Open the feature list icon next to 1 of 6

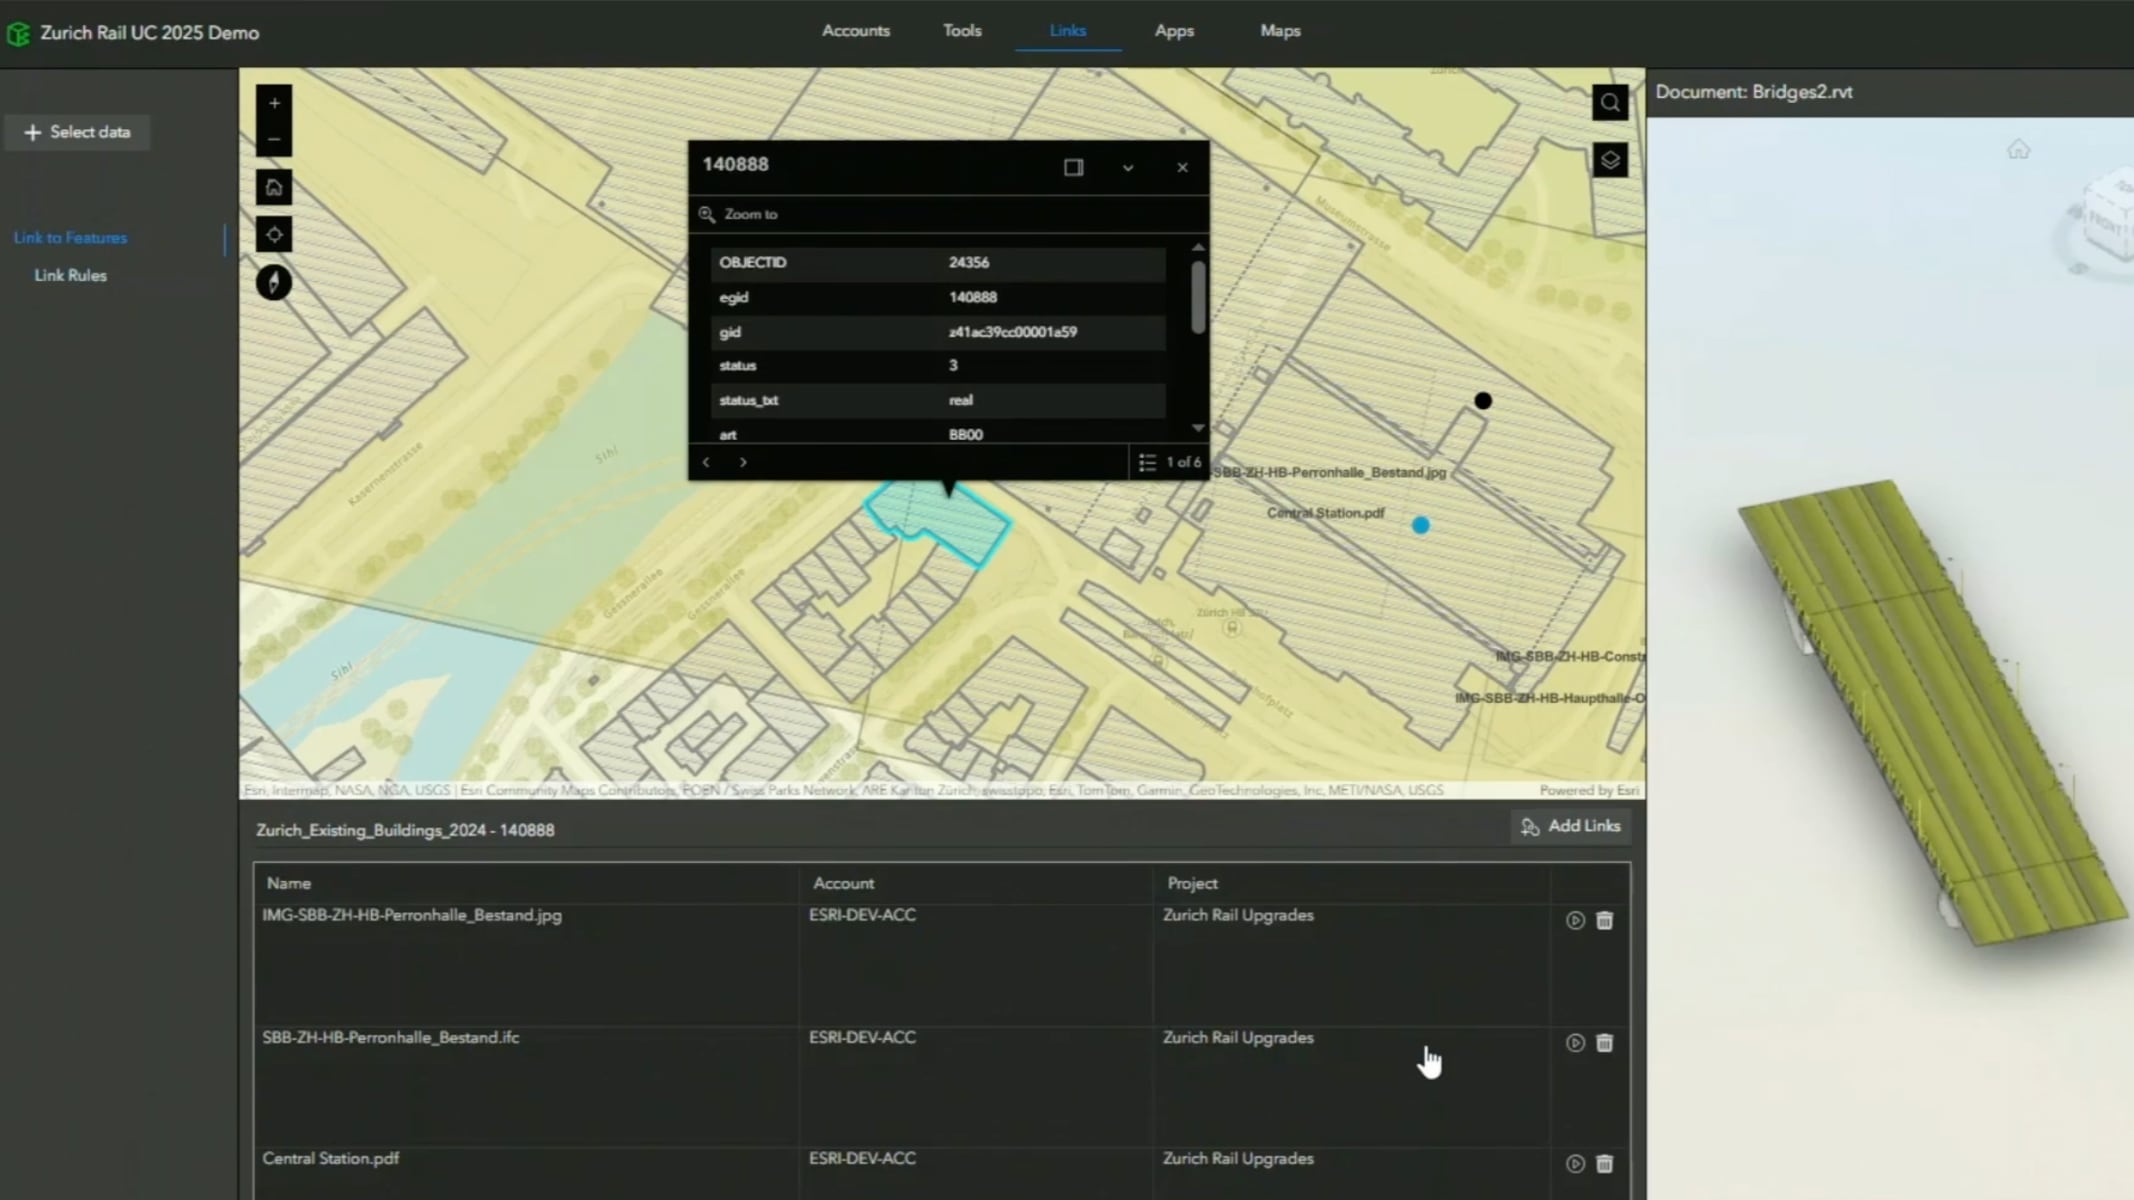point(1147,461)
